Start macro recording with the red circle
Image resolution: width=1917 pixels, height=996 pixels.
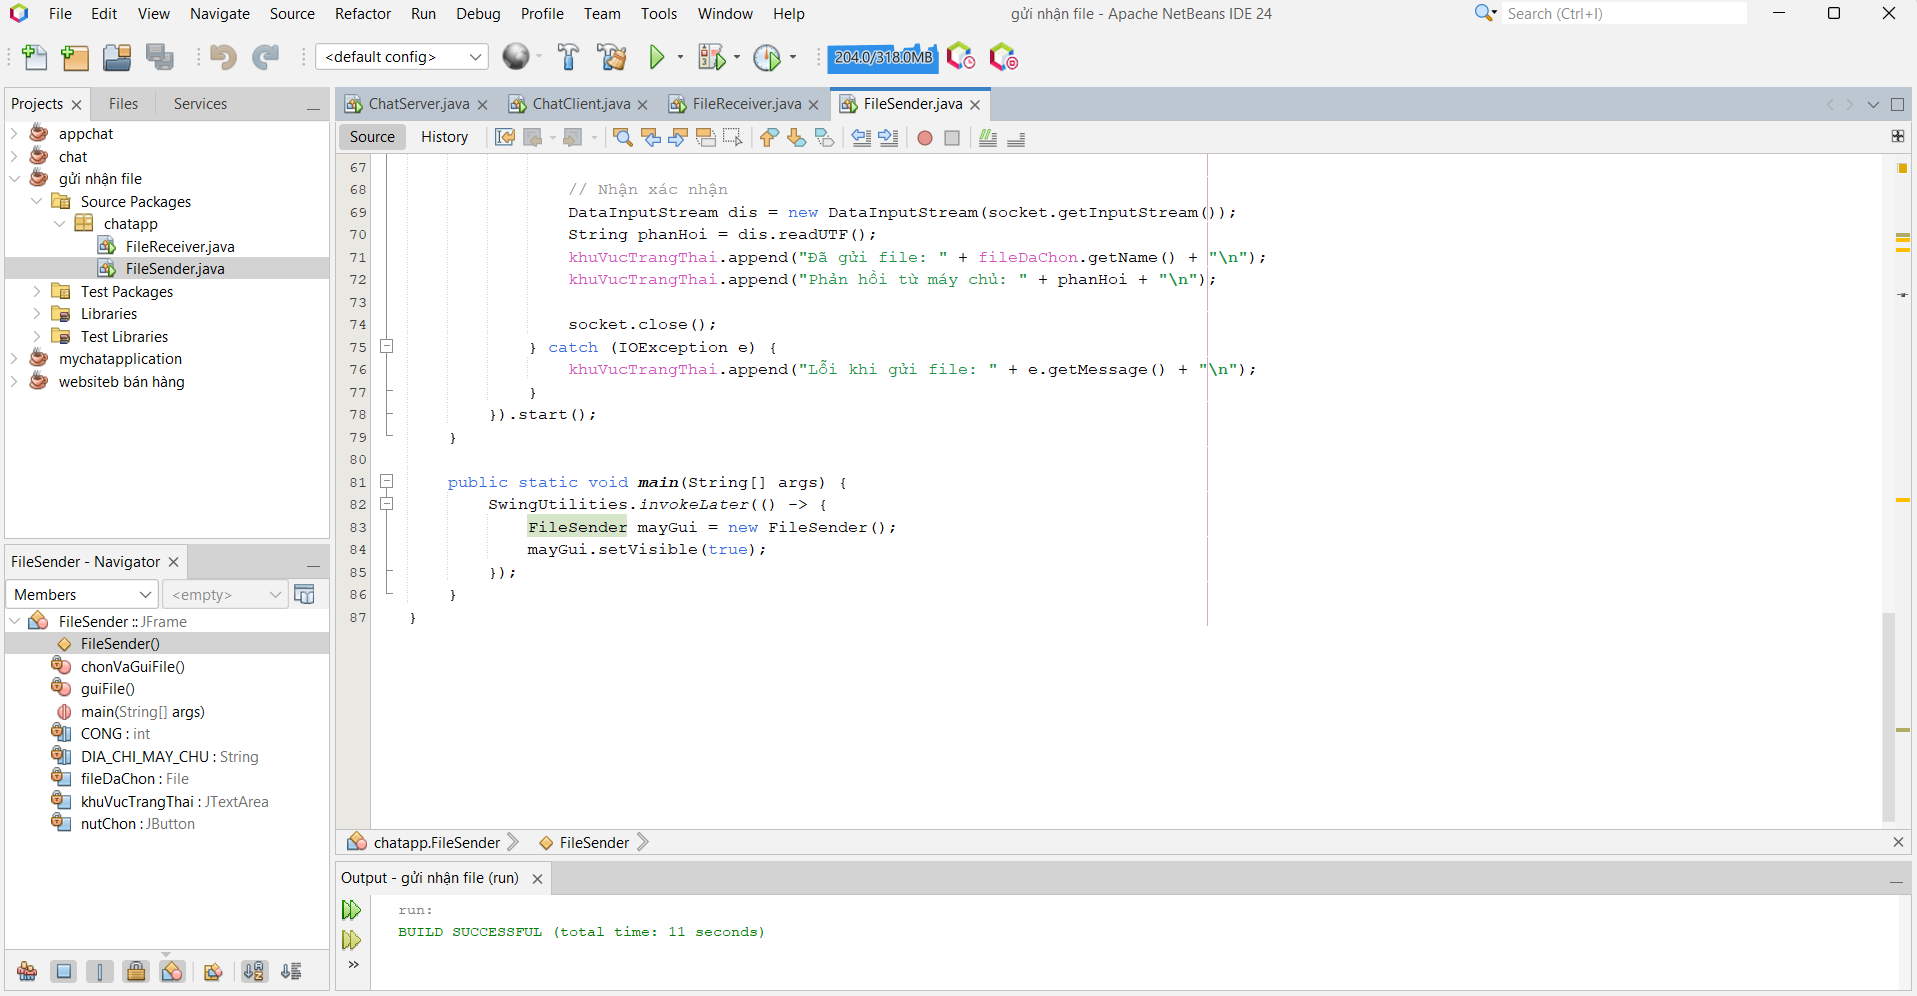point(925,138)
